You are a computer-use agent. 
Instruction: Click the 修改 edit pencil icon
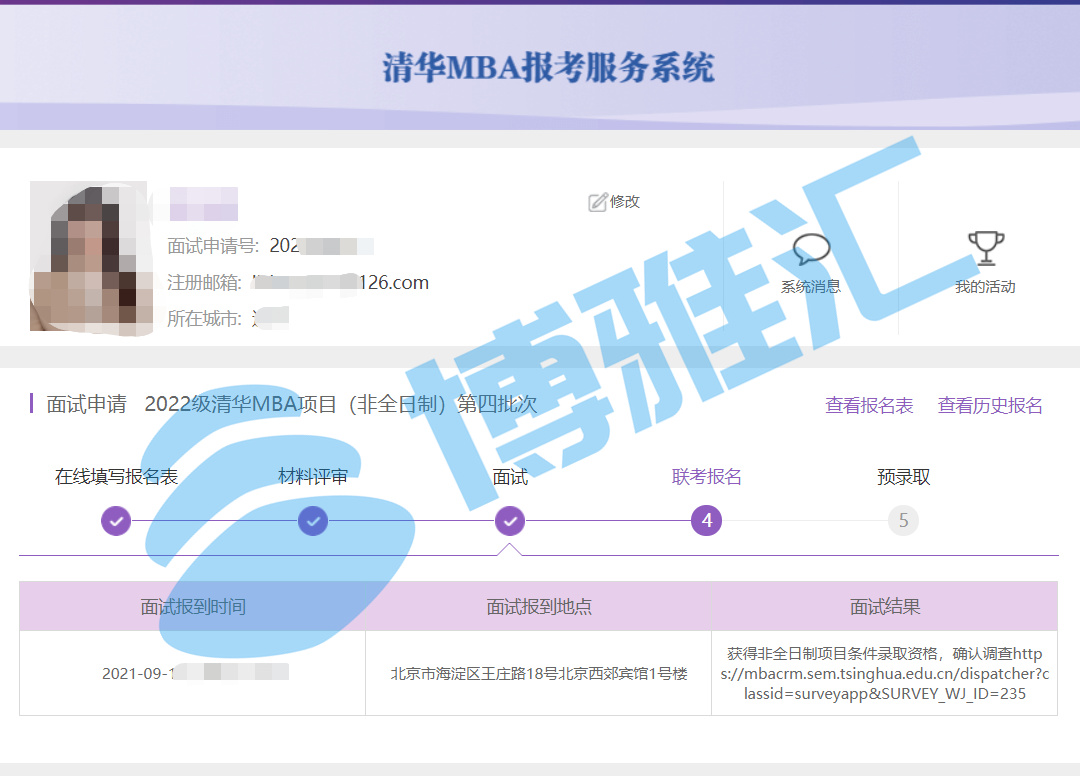[x=597, y=202]
